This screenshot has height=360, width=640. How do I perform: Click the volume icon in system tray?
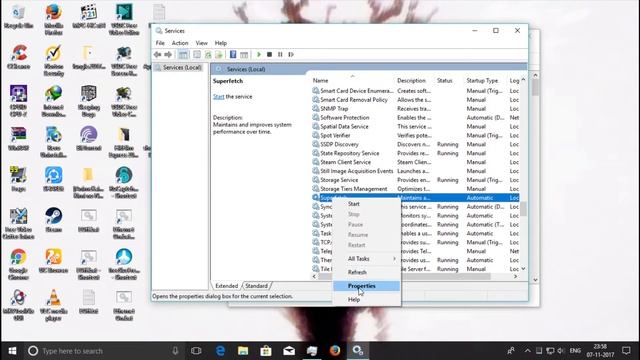pyautogui.click(x=561, y=351)
